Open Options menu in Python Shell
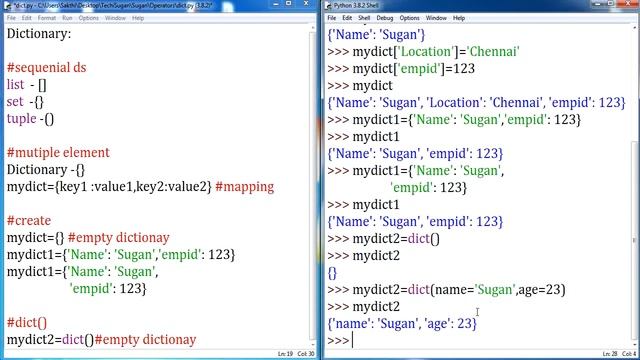 (409, 18)
